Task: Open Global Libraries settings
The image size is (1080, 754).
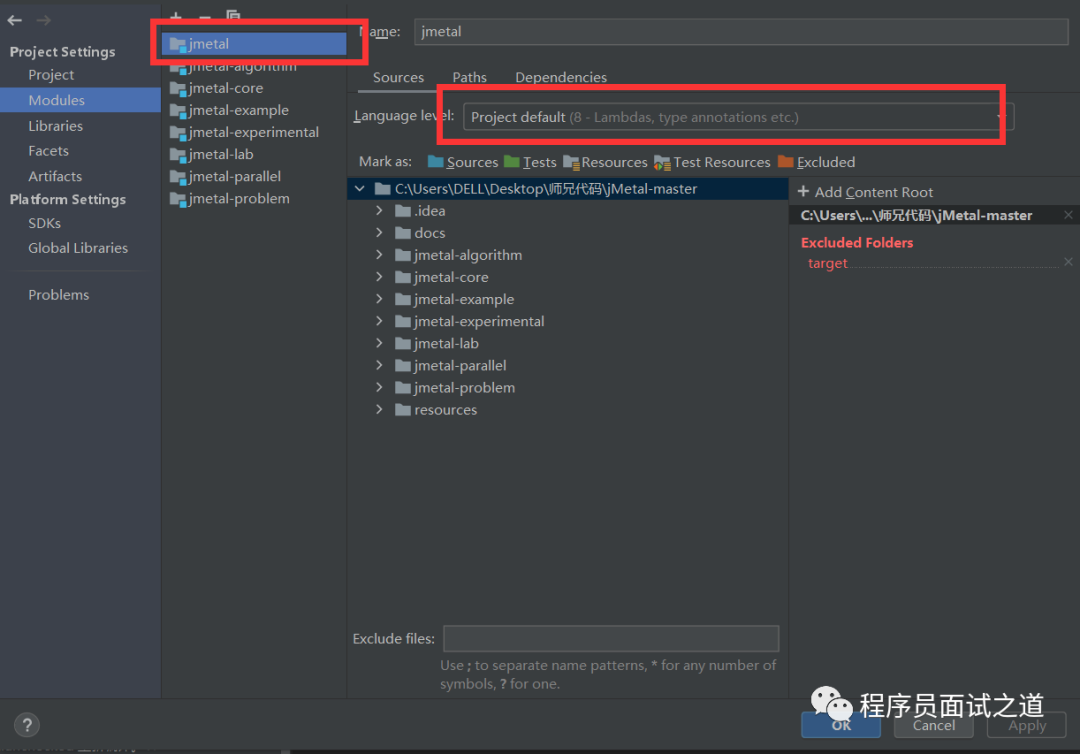Action: click(x=78, y=248)
